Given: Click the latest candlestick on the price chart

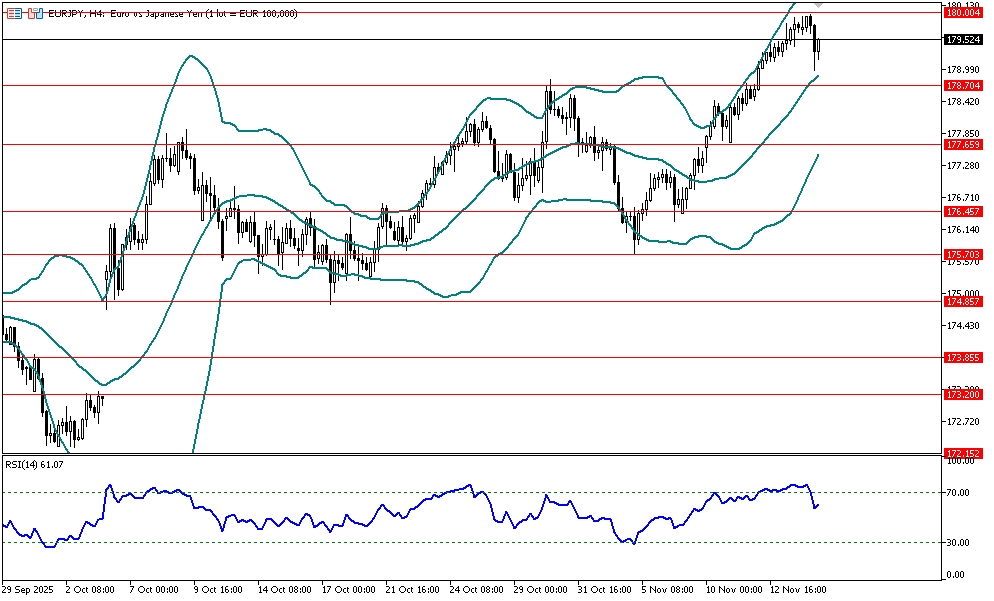Looking at the screenshot, I should click(x=819, y=44).
